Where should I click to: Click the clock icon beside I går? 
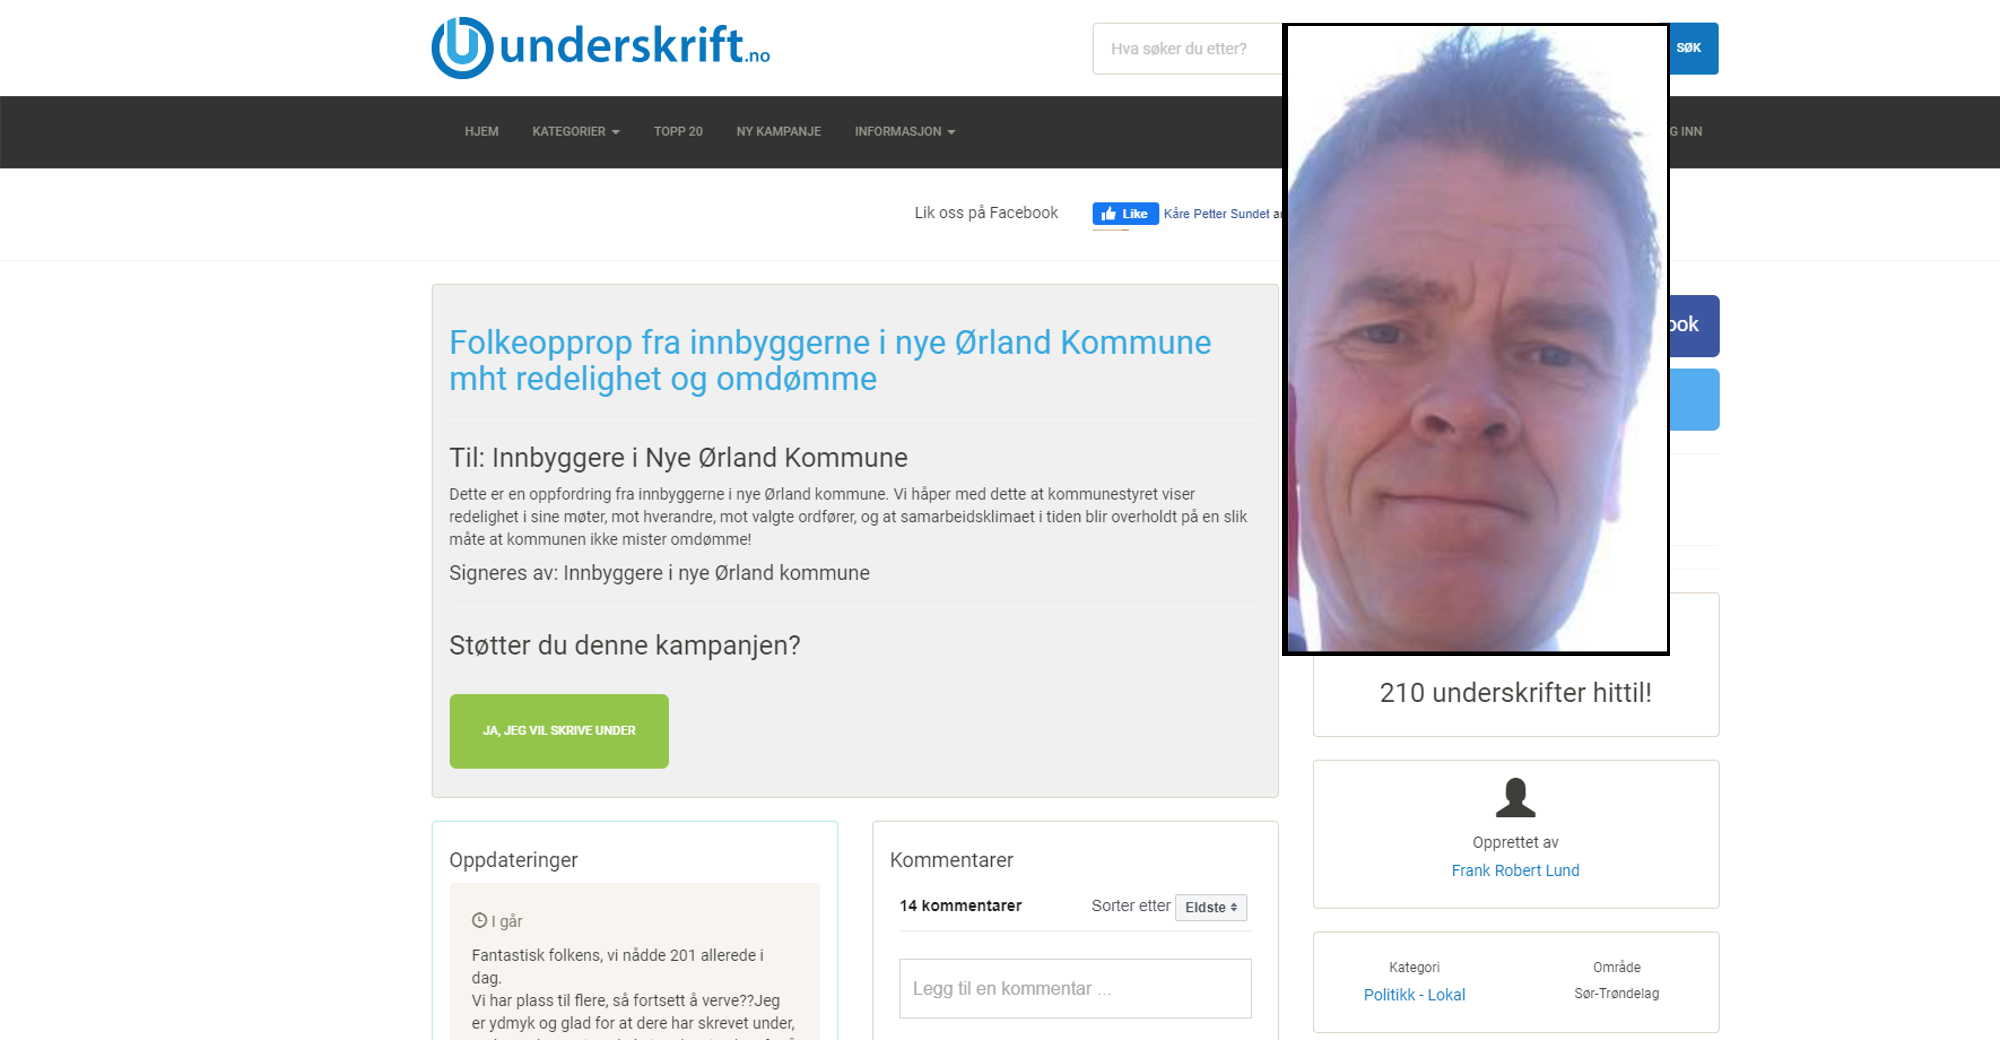[479, 921]
